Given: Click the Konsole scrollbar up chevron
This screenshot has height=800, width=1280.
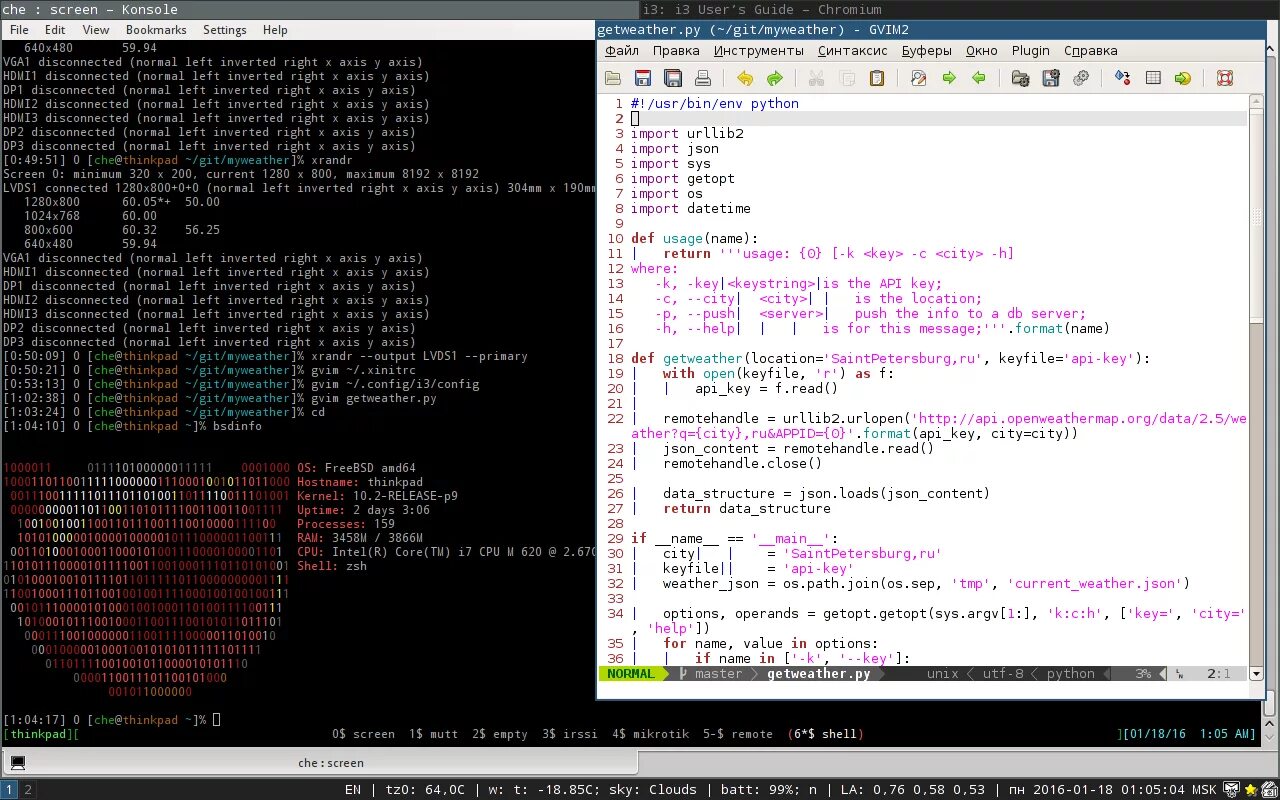Looking at the screenshot, I should (x=1269, y=724).
